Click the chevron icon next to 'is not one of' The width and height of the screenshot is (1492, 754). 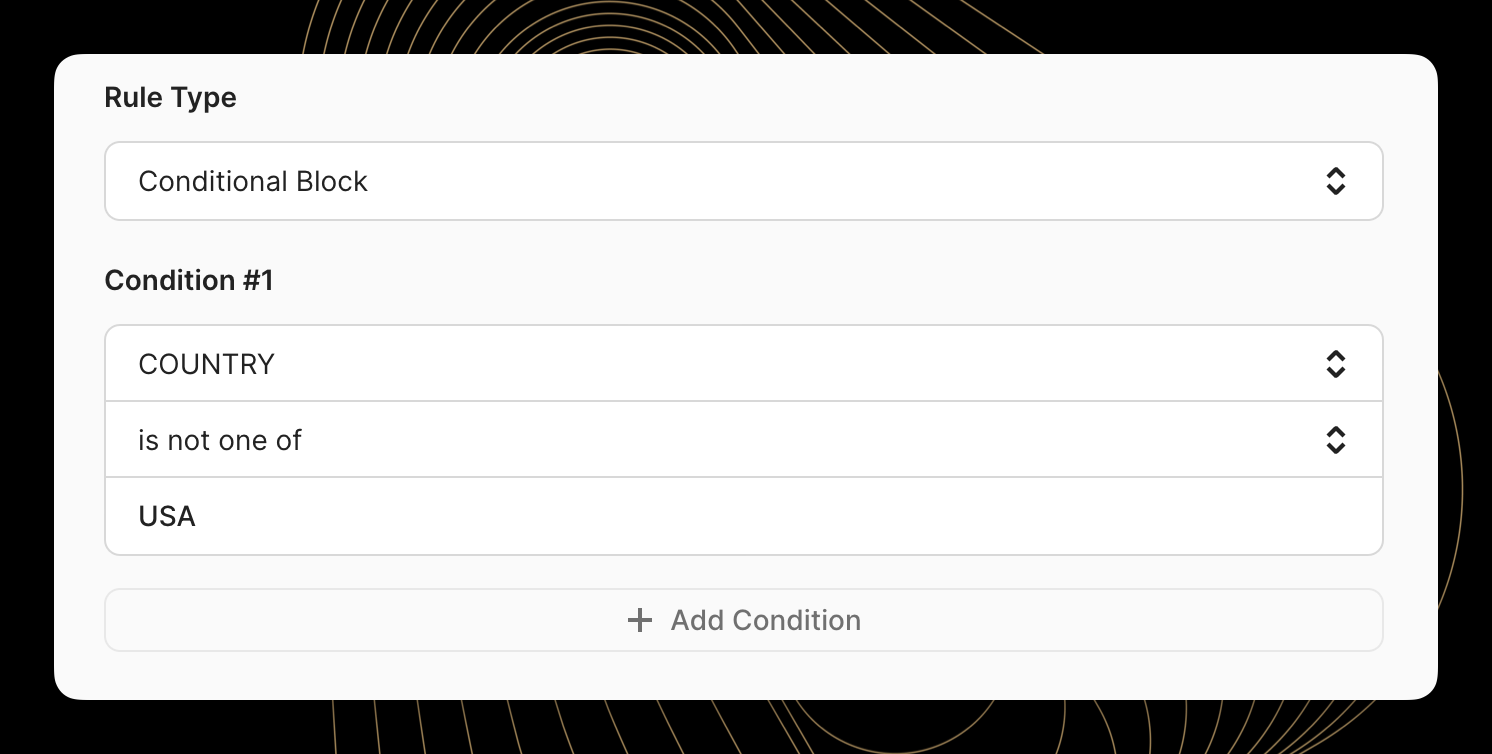pos(1336,440)
